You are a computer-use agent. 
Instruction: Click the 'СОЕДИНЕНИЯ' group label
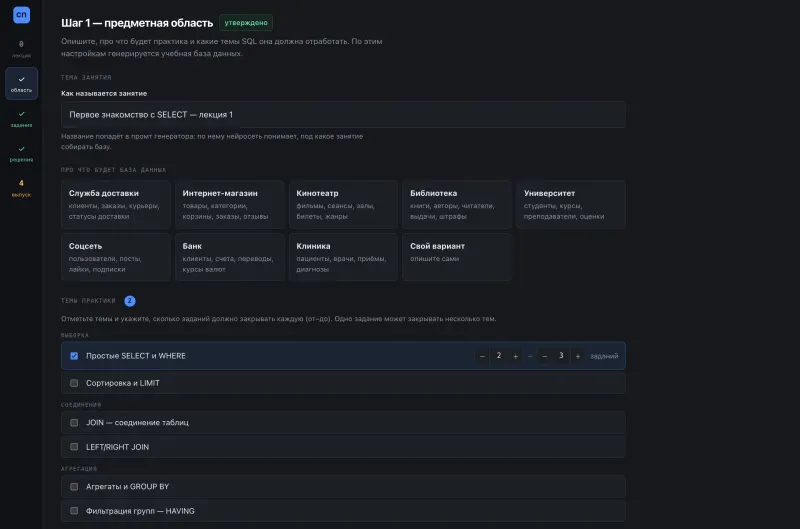(x=81, y=405)
